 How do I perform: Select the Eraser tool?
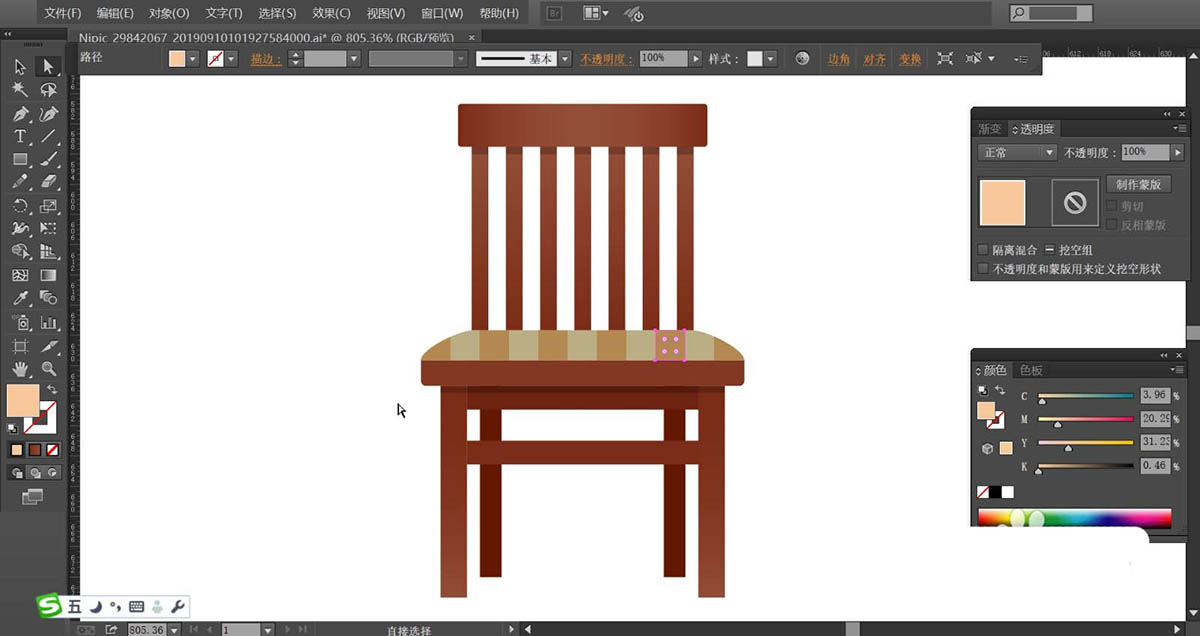pos(48,182)
